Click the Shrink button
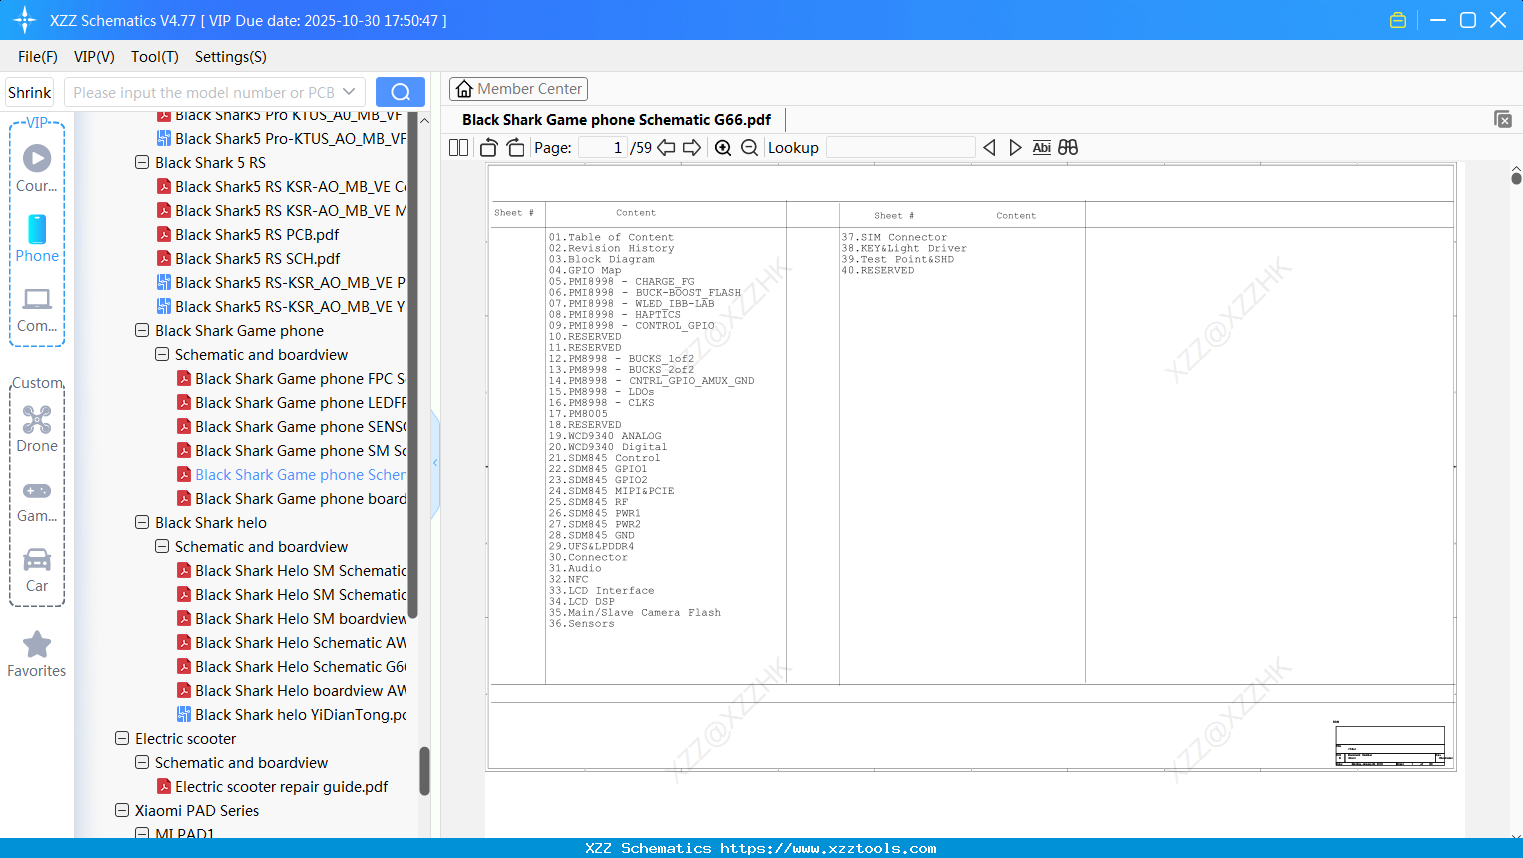This screenshot has width=1523, height=858. point(30,92)
